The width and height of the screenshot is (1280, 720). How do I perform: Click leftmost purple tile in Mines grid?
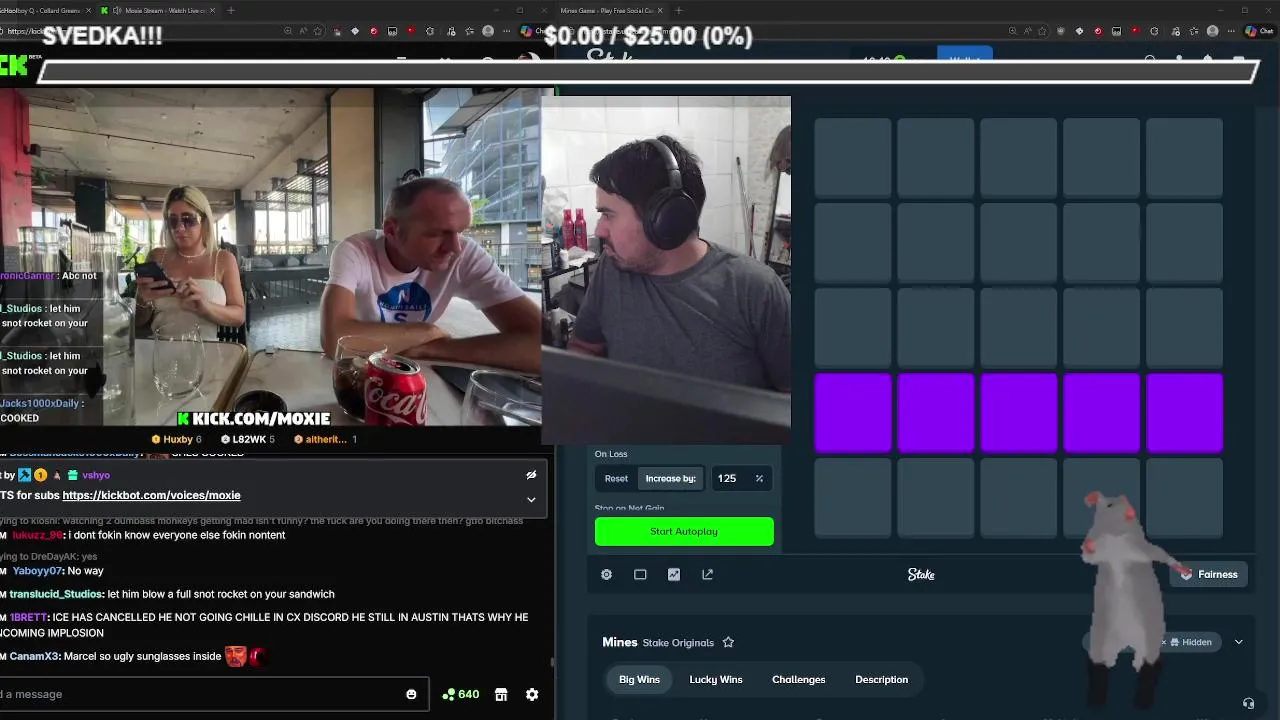(x=853, y=413)
